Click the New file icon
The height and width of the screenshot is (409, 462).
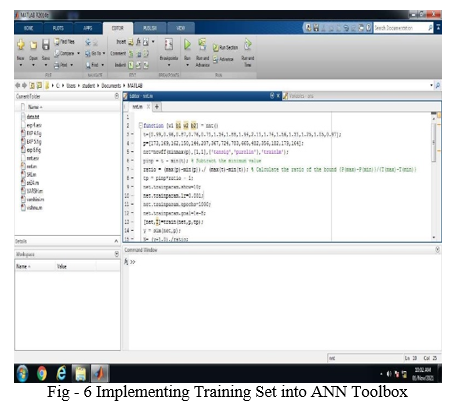(x=21, y=45)
